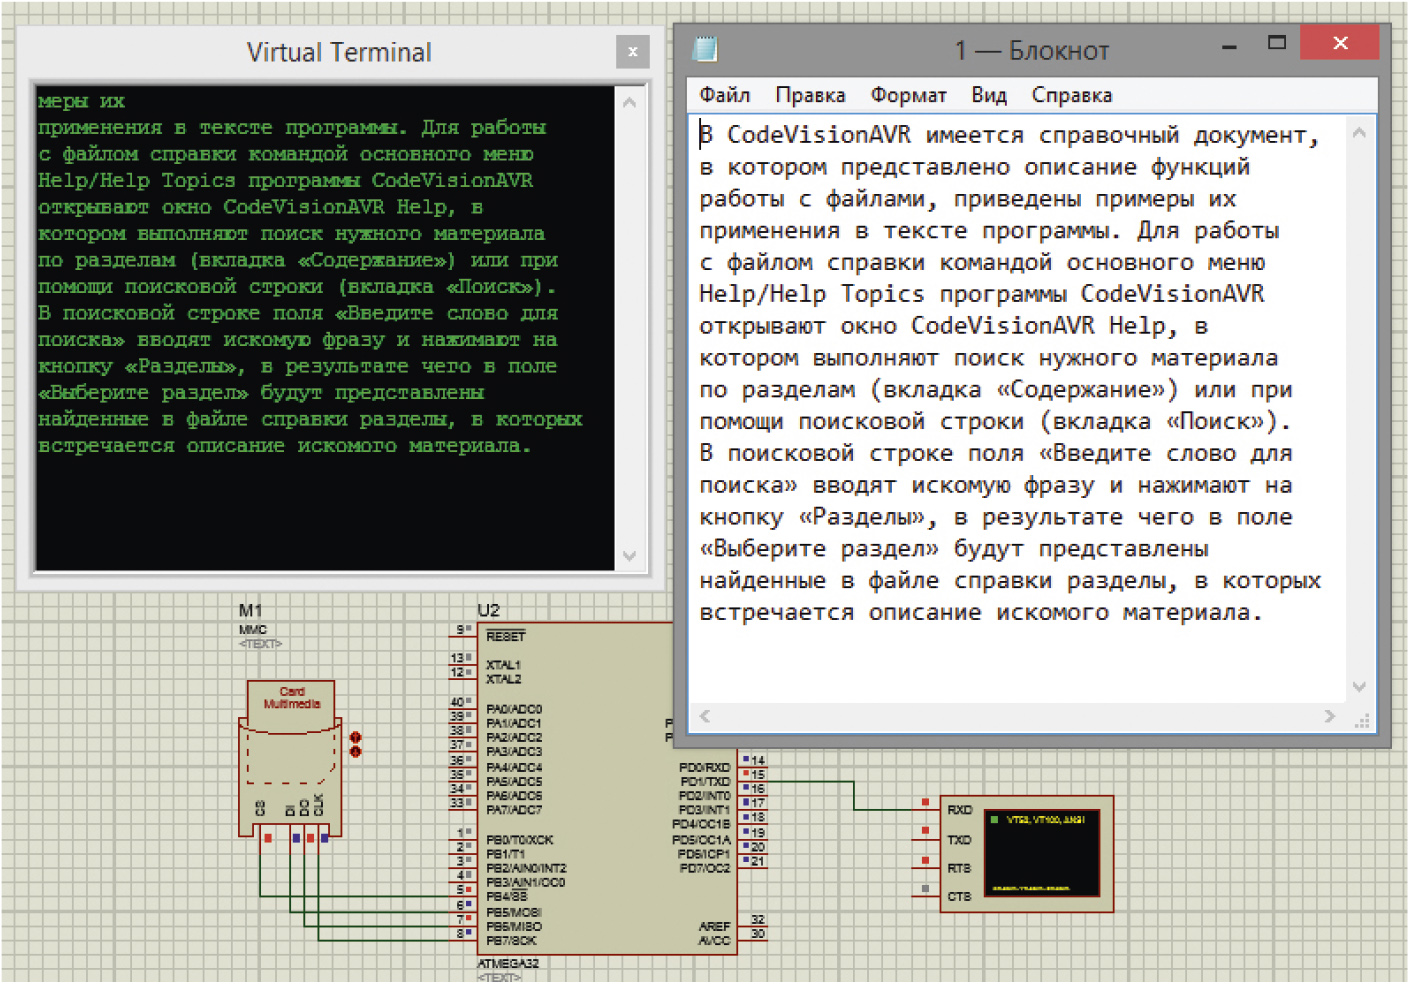Click the XTAL1 pin label on U2
Screen dimensions: 1409x984
click(503, 665)
